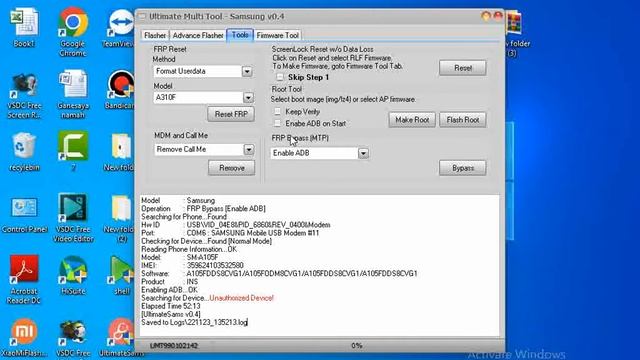This screenshot has width=640, height=360.
Task: Click the Ultimate Multi Tool title bar text
Action: 216,17
